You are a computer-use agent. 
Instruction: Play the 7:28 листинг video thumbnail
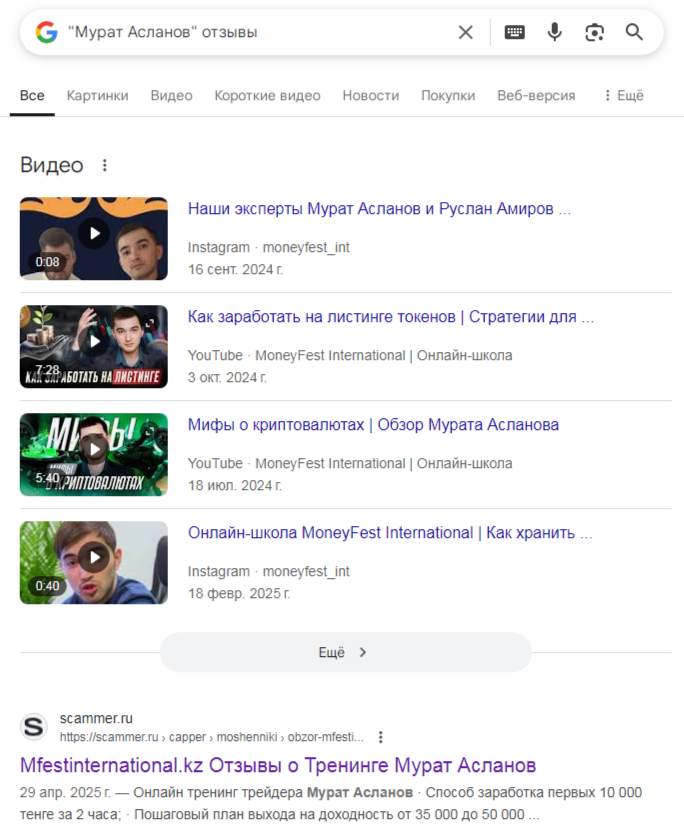click(94, 347)
